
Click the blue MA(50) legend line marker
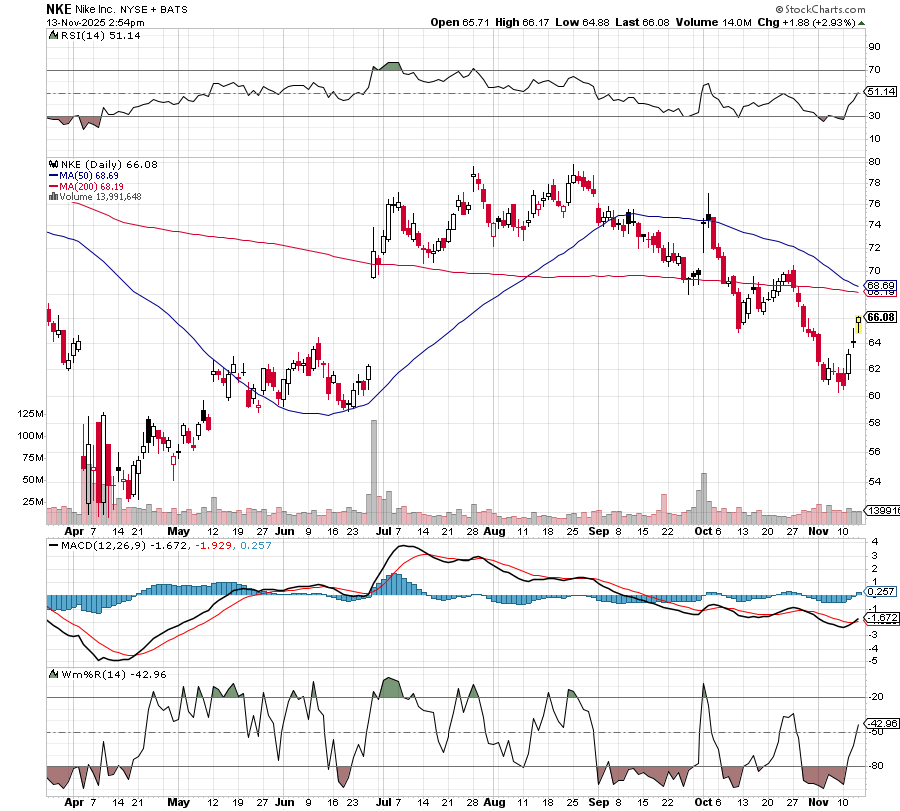click(x=54, y=175)
